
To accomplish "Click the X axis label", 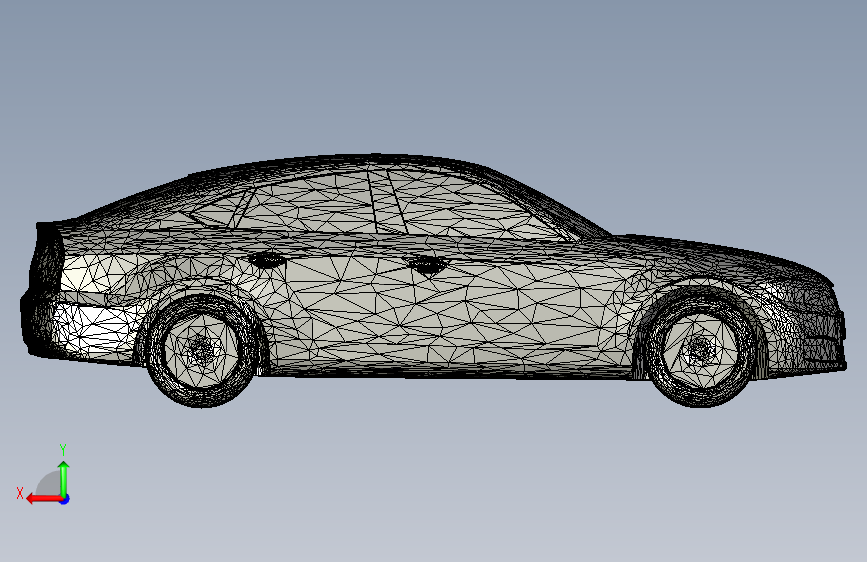I will coord(20,493).
